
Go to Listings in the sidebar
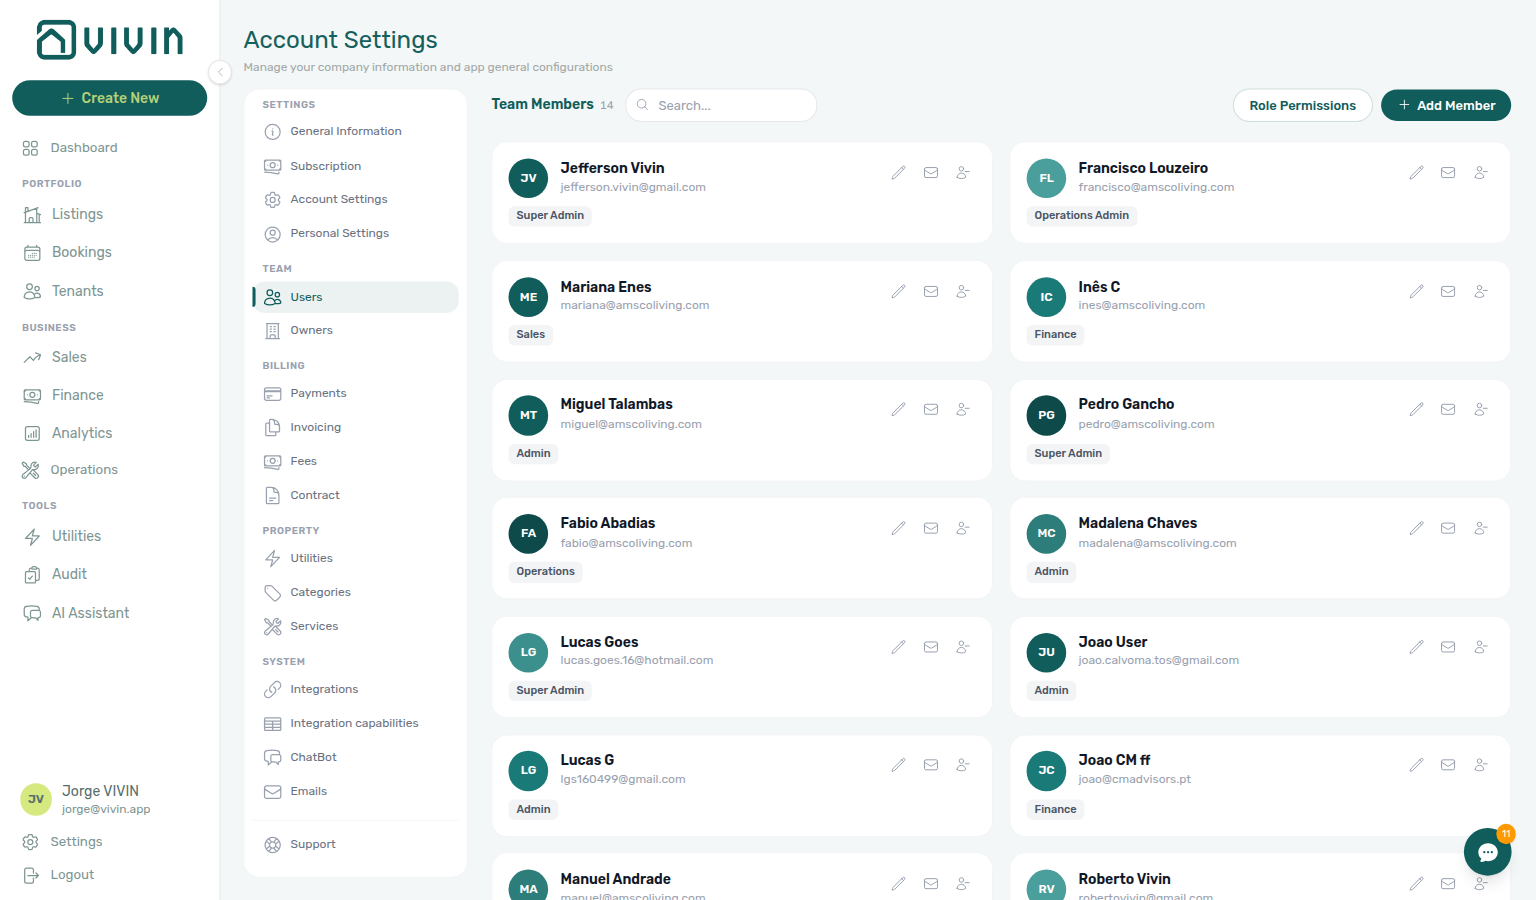pyautogui.click(x=64, y=214)
